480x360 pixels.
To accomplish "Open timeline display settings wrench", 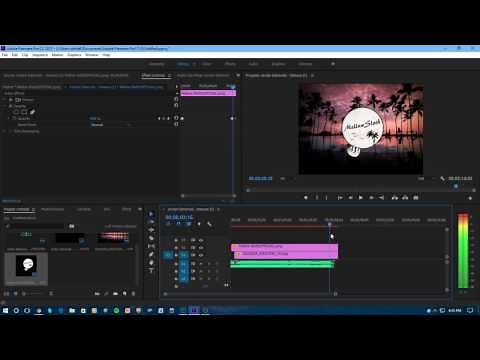I will click(209, 224).
